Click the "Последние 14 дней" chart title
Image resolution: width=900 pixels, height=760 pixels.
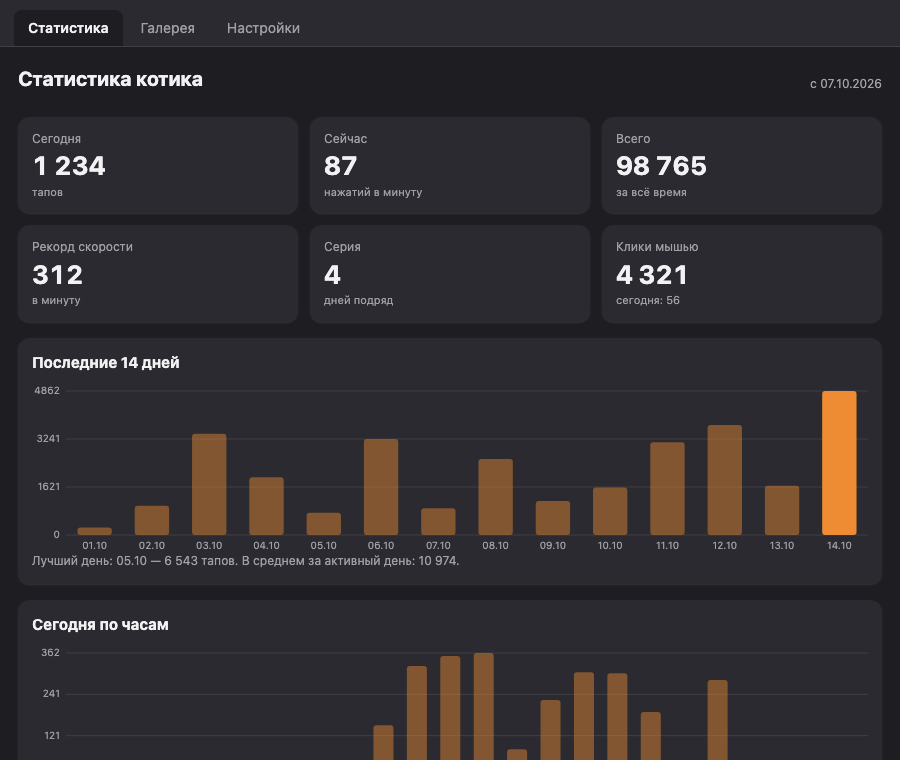(106, 363)
